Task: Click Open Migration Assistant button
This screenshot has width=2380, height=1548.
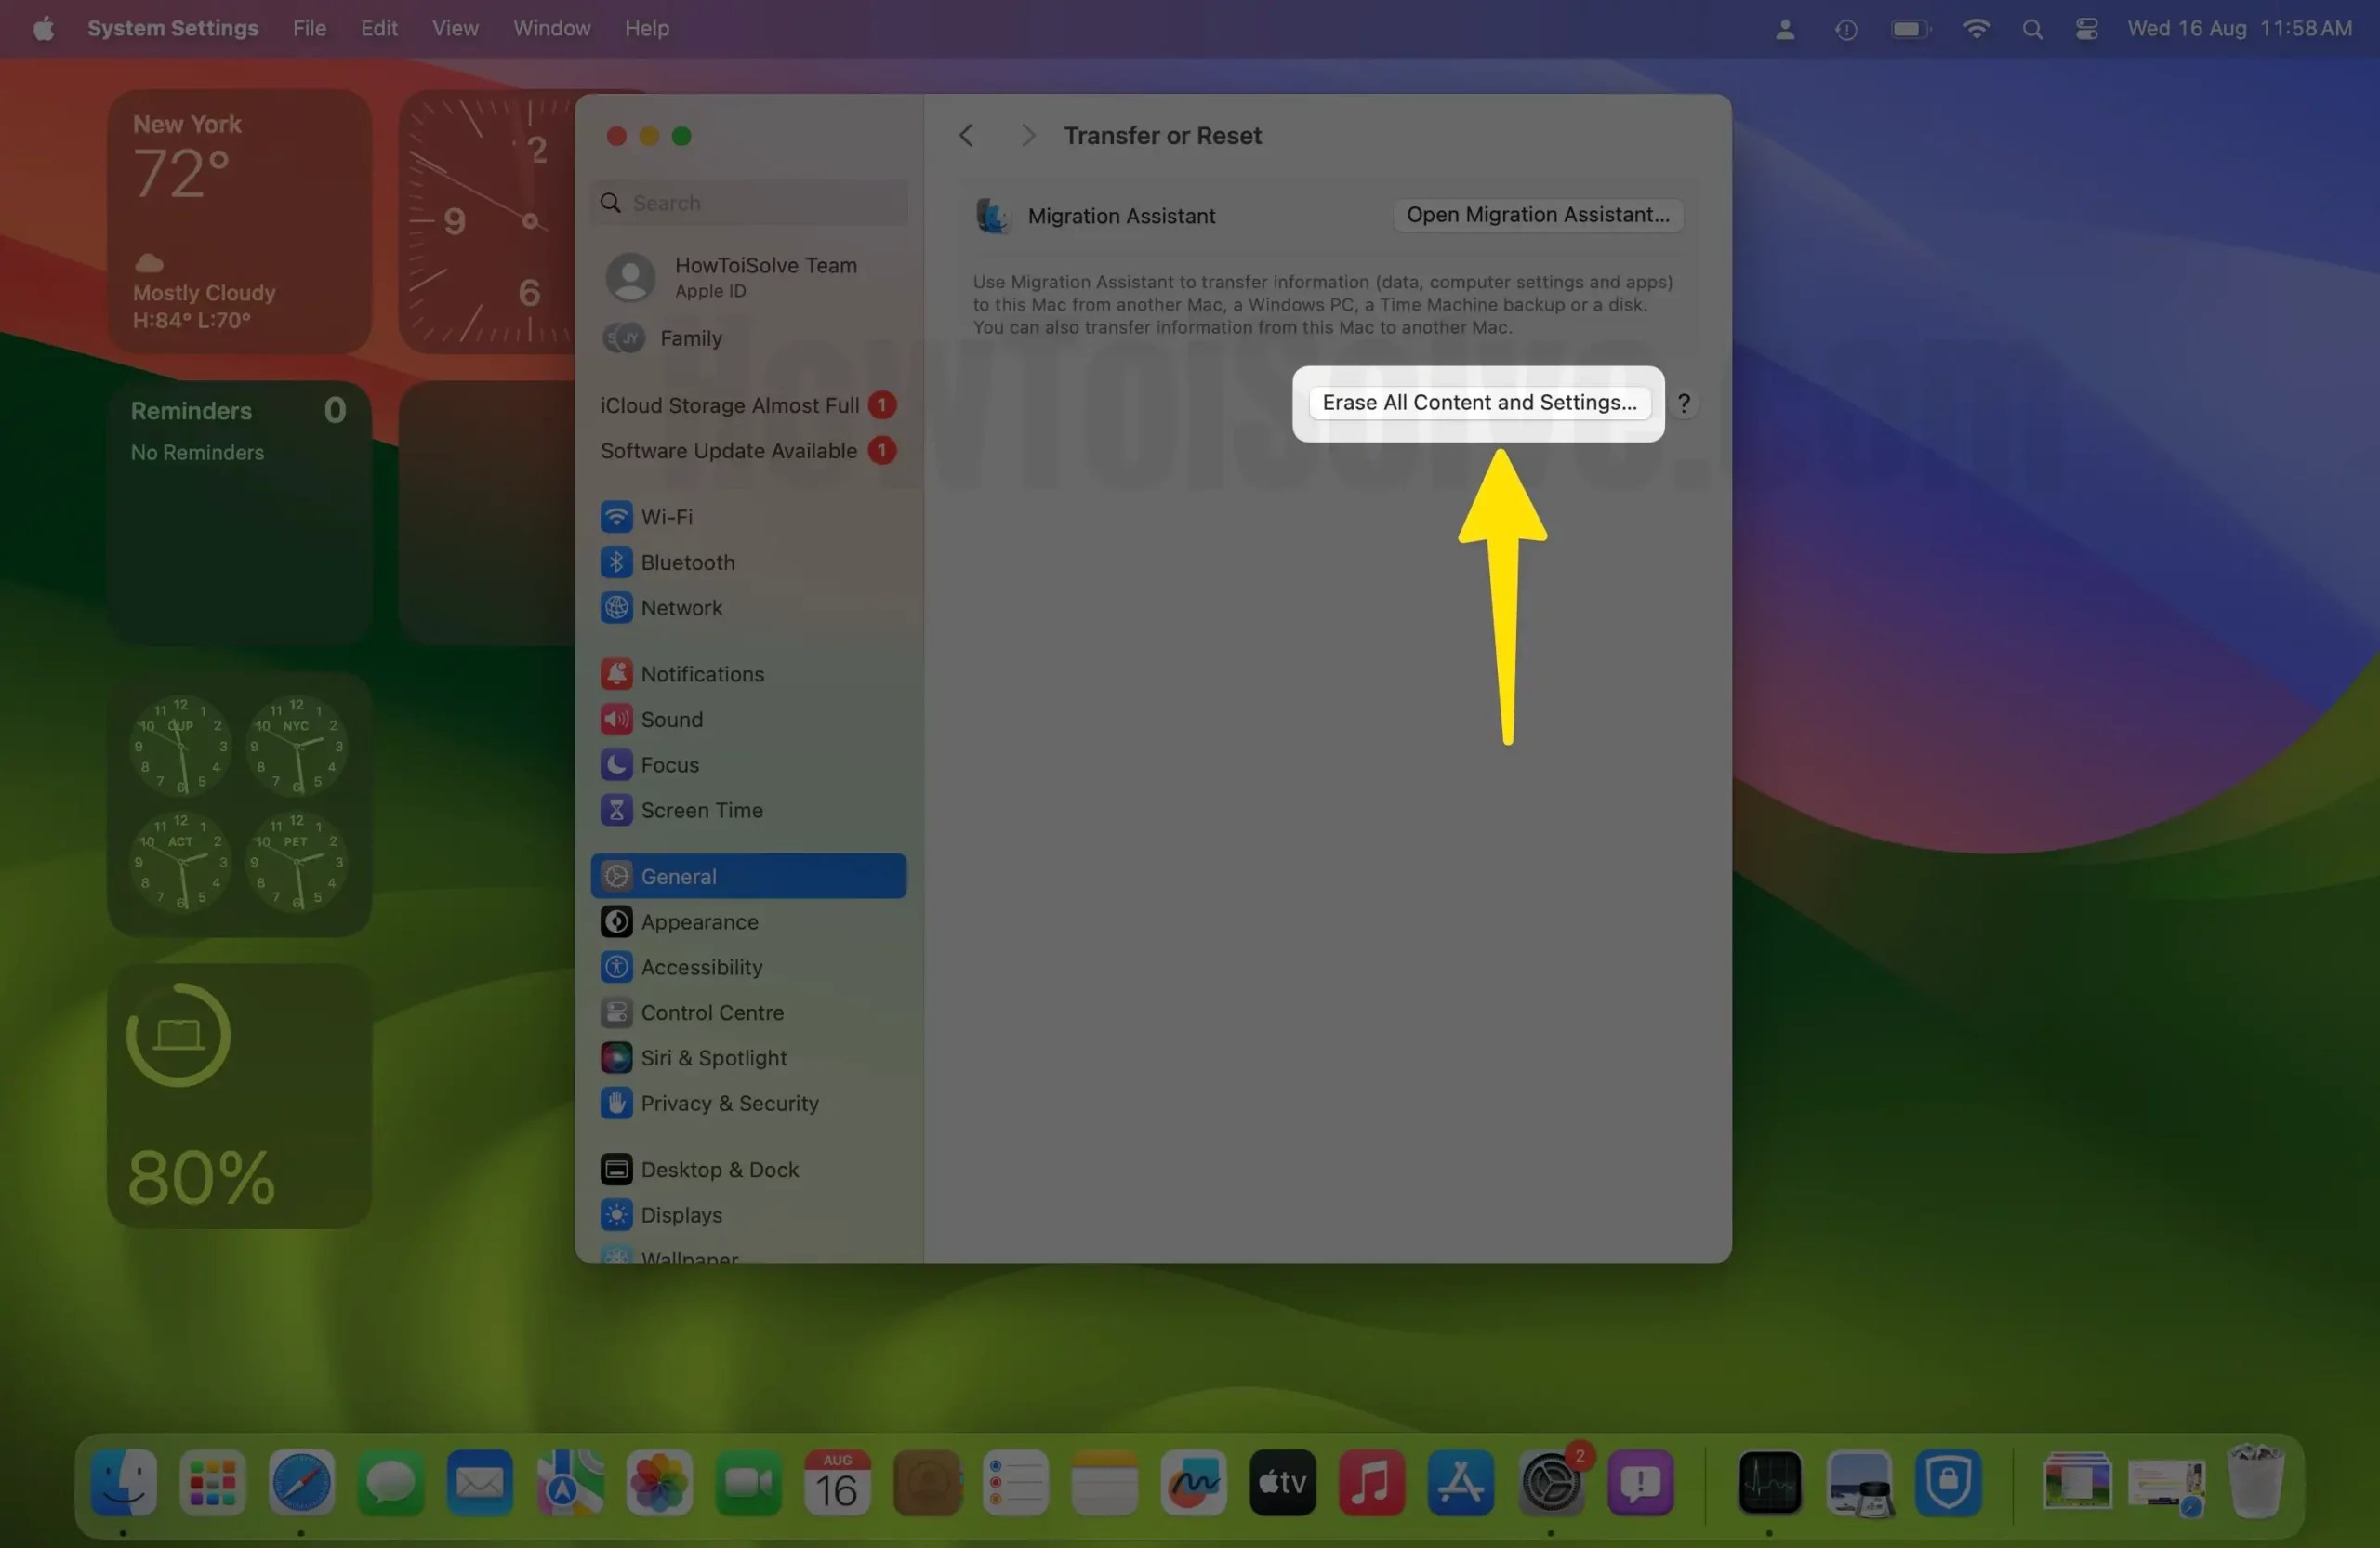Action: pyautogui.click(x=1537, y=215)
